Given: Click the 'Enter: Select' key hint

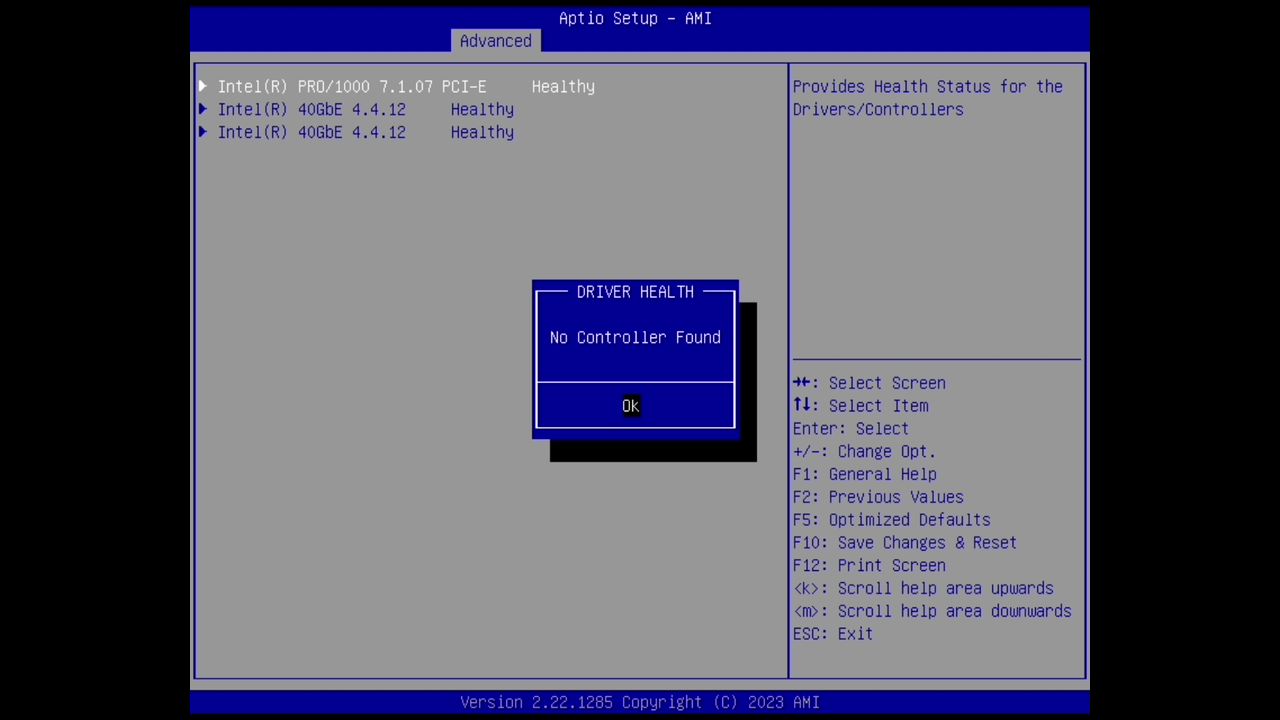Looking at the screenshot, I should (x=851, y=429).
